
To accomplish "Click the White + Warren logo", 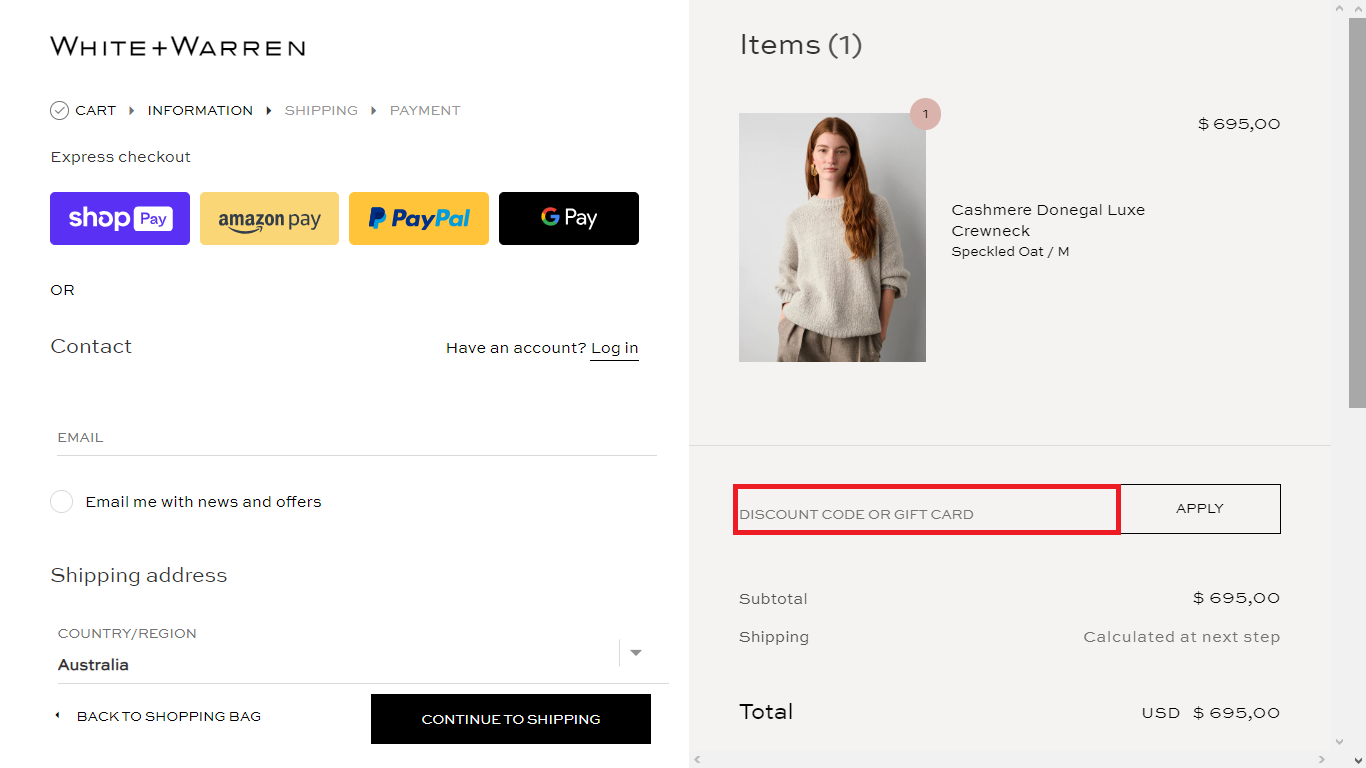I will pyautogui.click(x=176, y=46).
